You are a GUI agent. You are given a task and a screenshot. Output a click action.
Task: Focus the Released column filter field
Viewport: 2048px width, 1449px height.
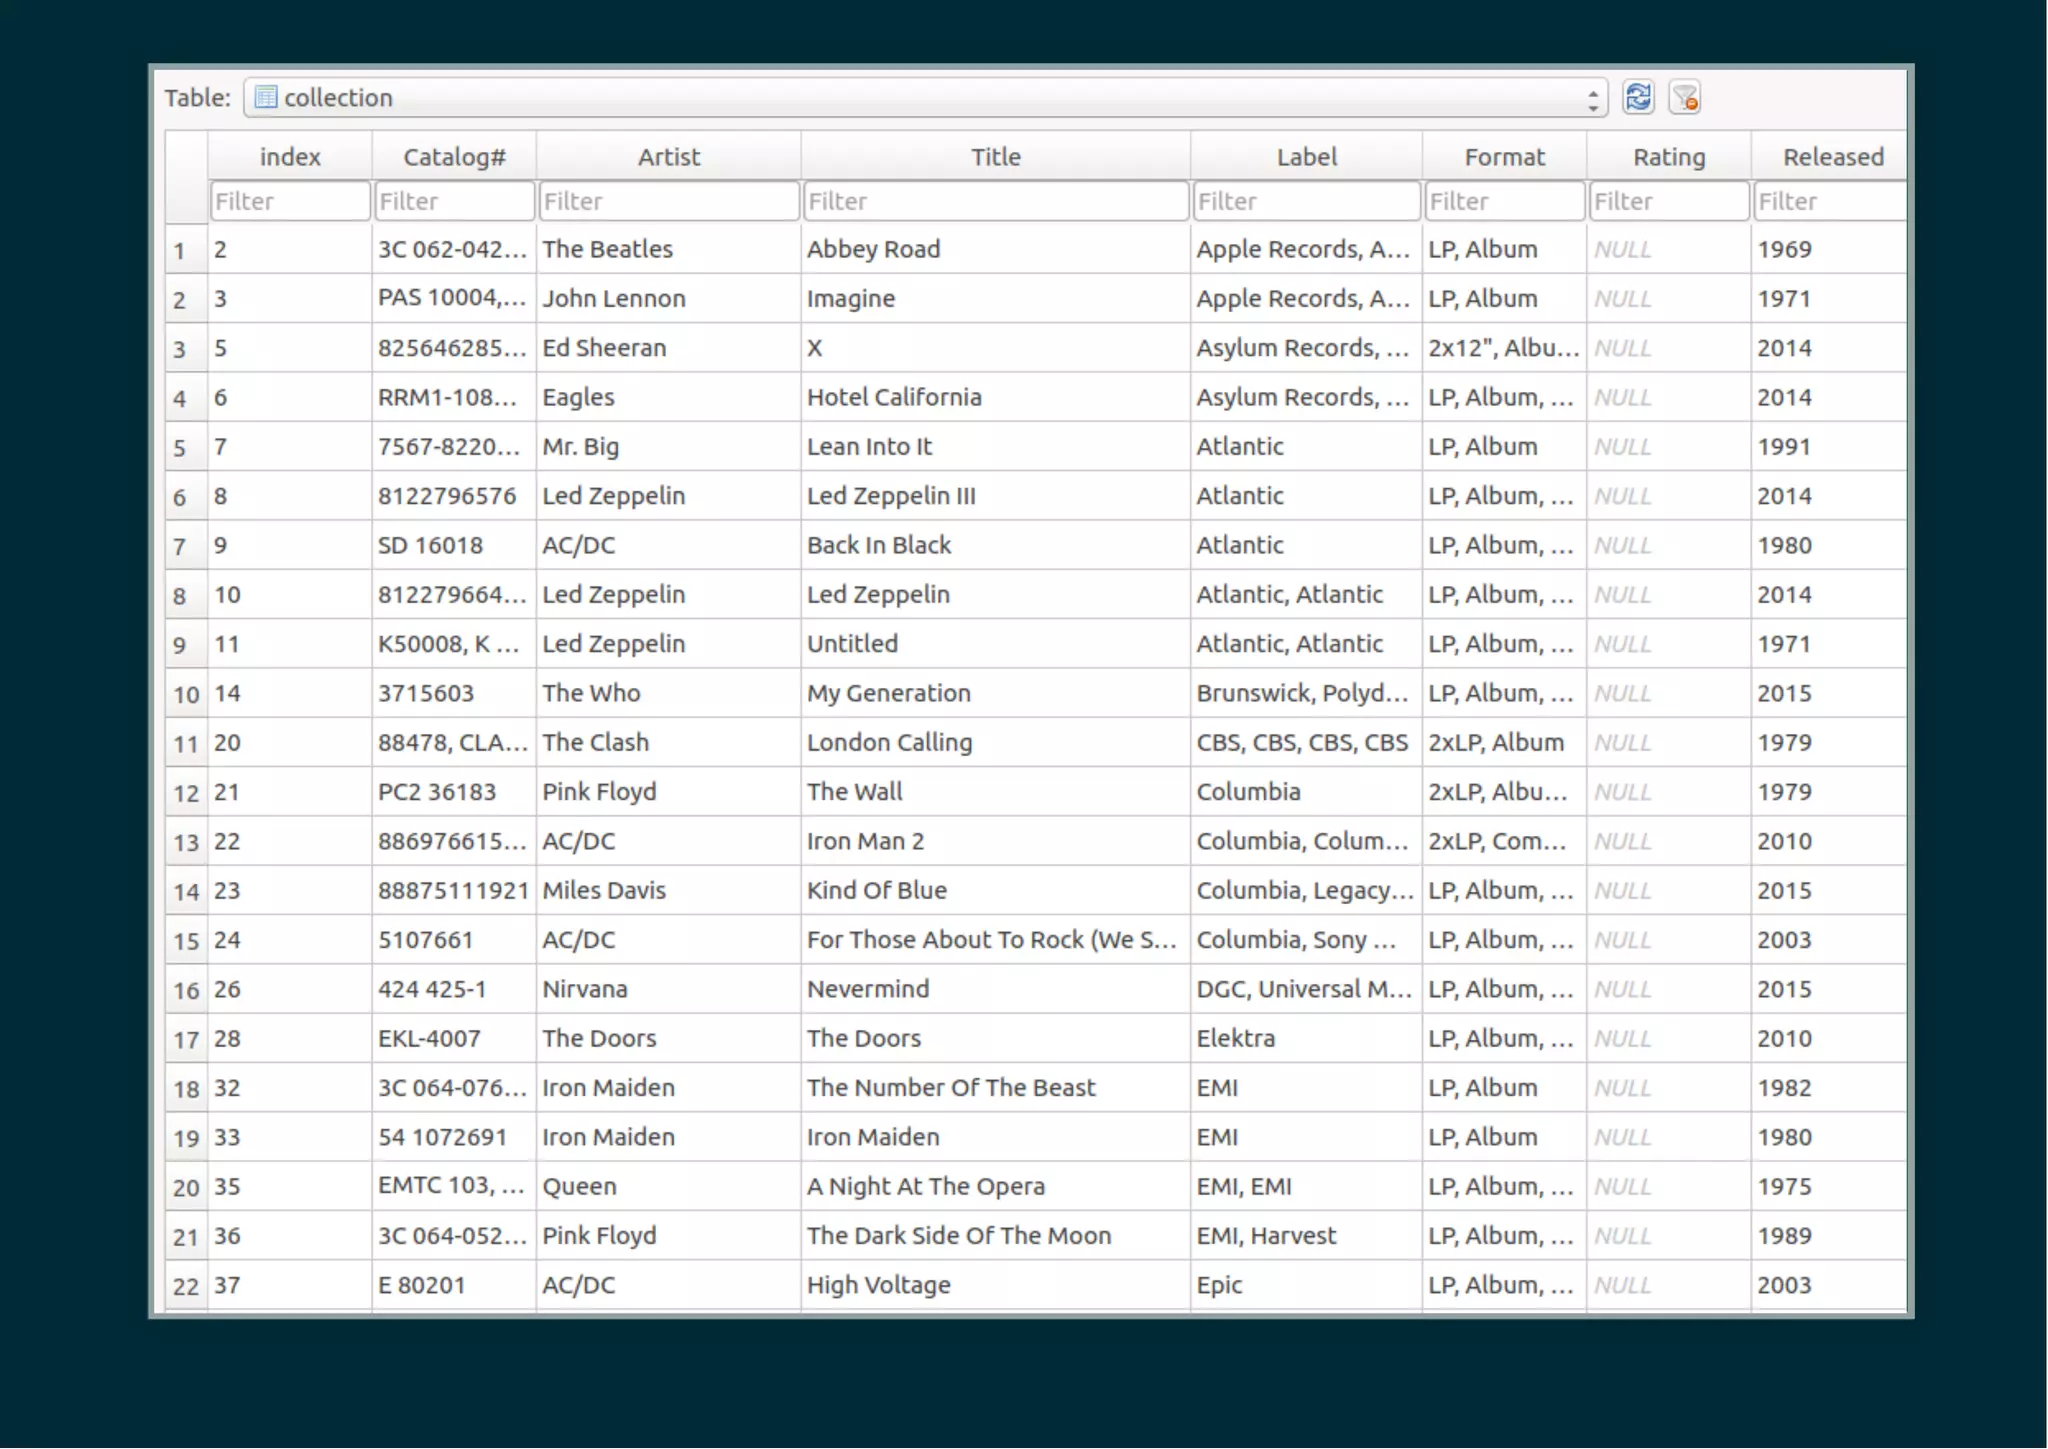pos(1830,201)
